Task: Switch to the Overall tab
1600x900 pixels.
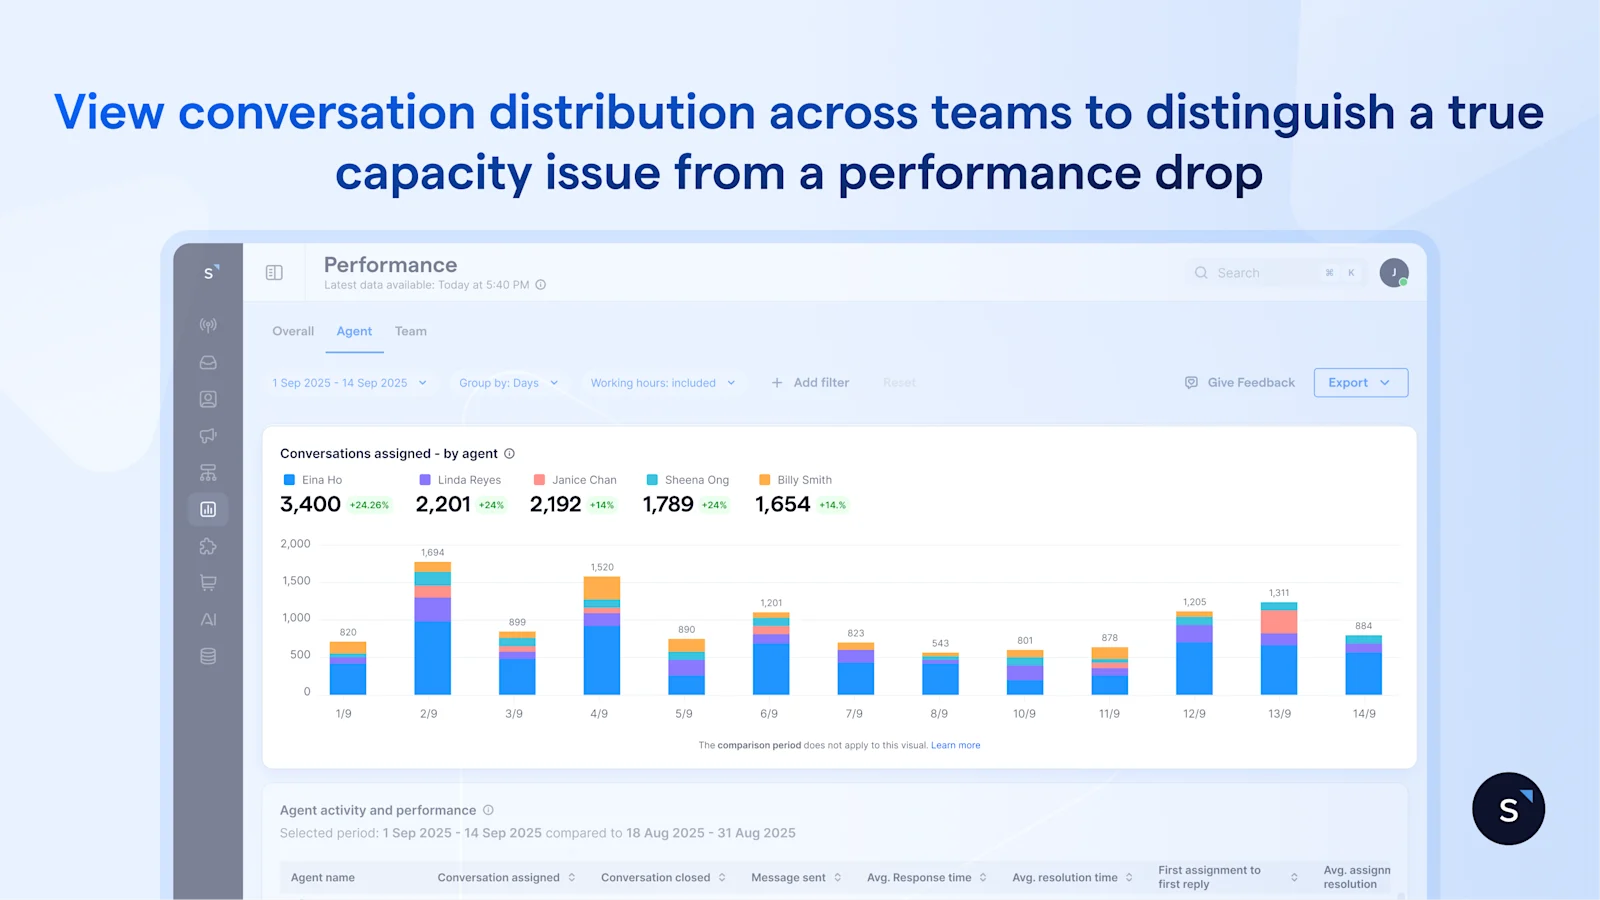Action: (292, 331)
